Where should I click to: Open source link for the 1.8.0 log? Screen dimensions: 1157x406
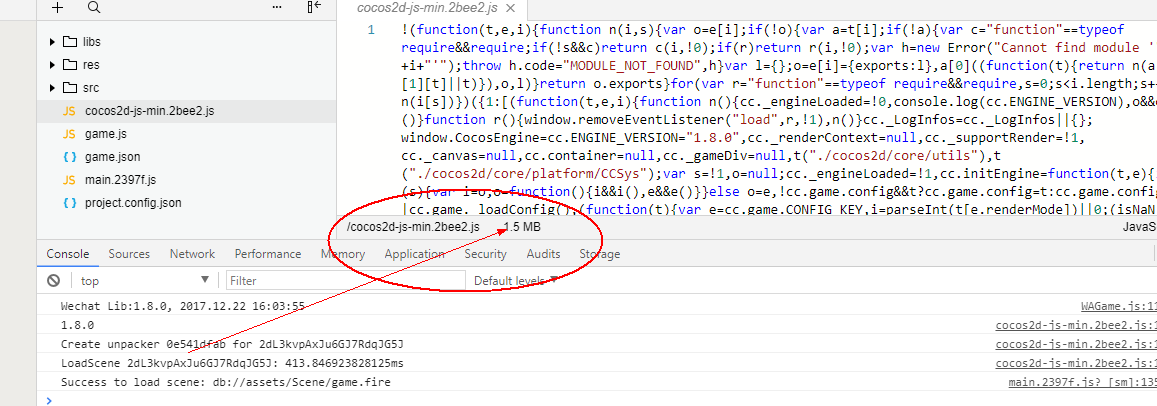point(1076,325)
